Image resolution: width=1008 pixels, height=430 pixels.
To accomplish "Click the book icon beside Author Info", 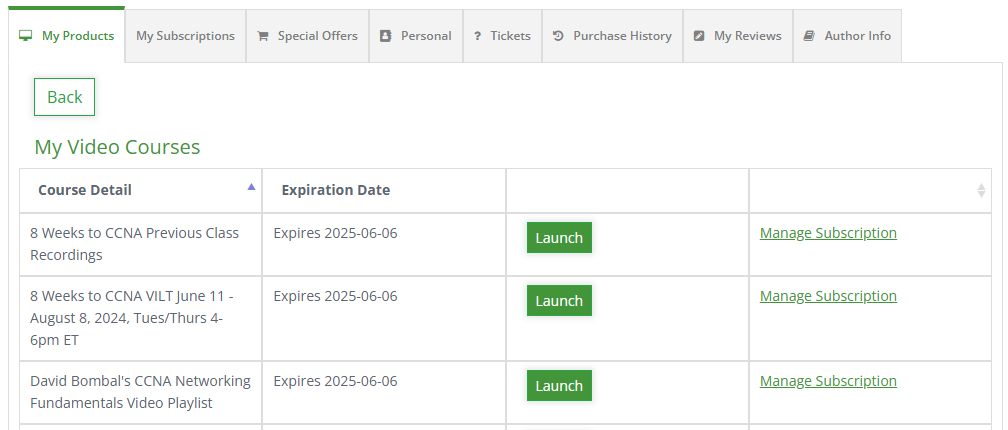I will [x=810, y=36].
